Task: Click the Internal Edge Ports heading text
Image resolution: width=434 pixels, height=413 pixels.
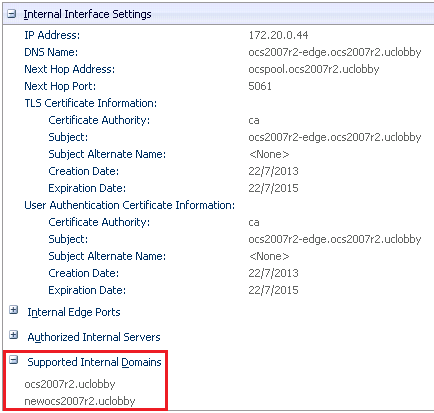Action: tap(74, 312)
